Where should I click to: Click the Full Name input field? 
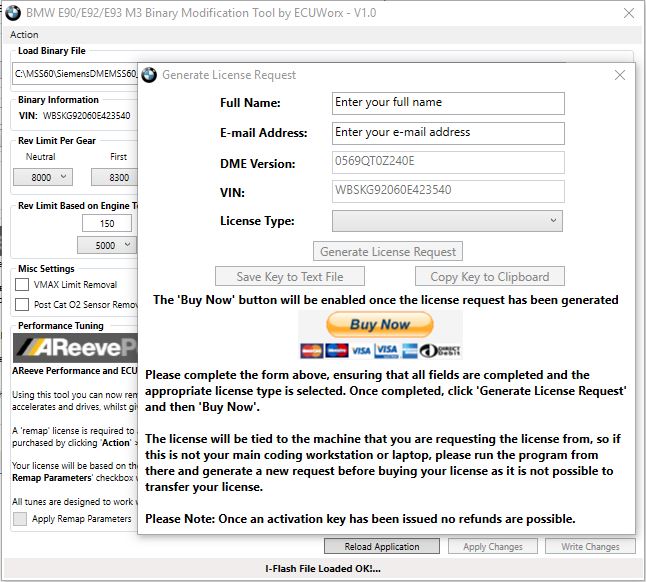tap(448, 103)
